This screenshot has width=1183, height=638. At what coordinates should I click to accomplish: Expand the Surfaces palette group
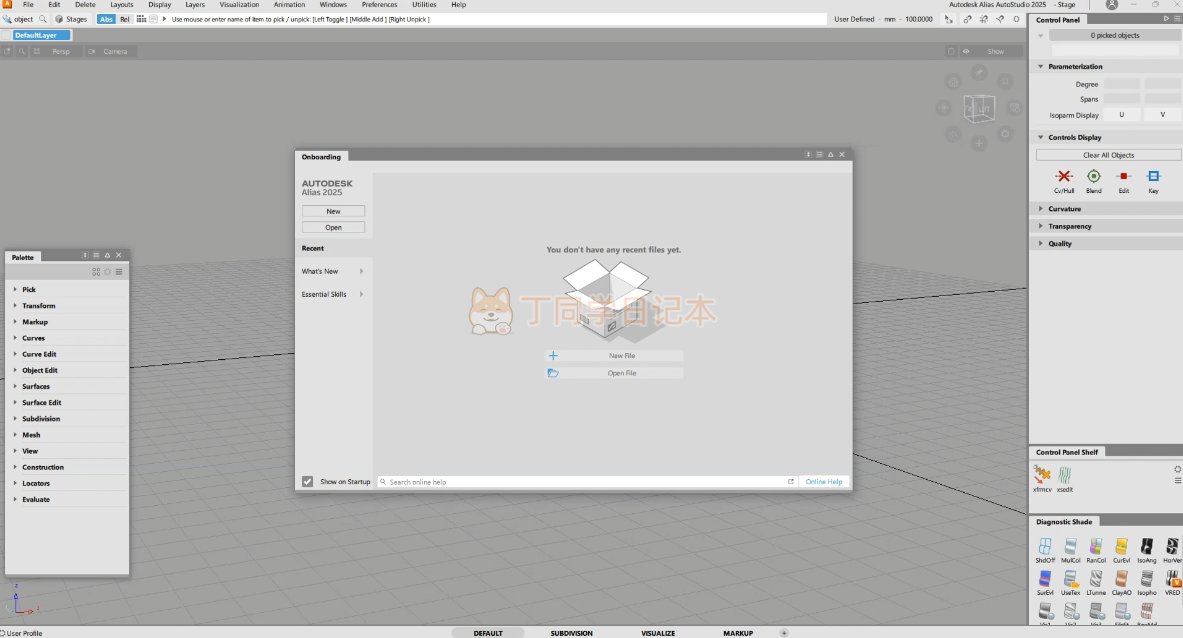coord(36,386)
